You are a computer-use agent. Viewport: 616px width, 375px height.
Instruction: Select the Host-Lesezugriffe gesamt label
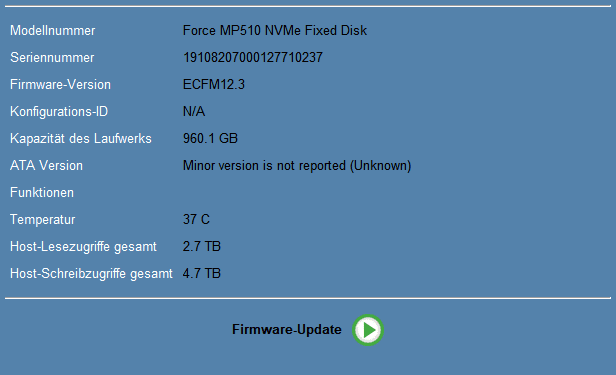tap(83, 247)
